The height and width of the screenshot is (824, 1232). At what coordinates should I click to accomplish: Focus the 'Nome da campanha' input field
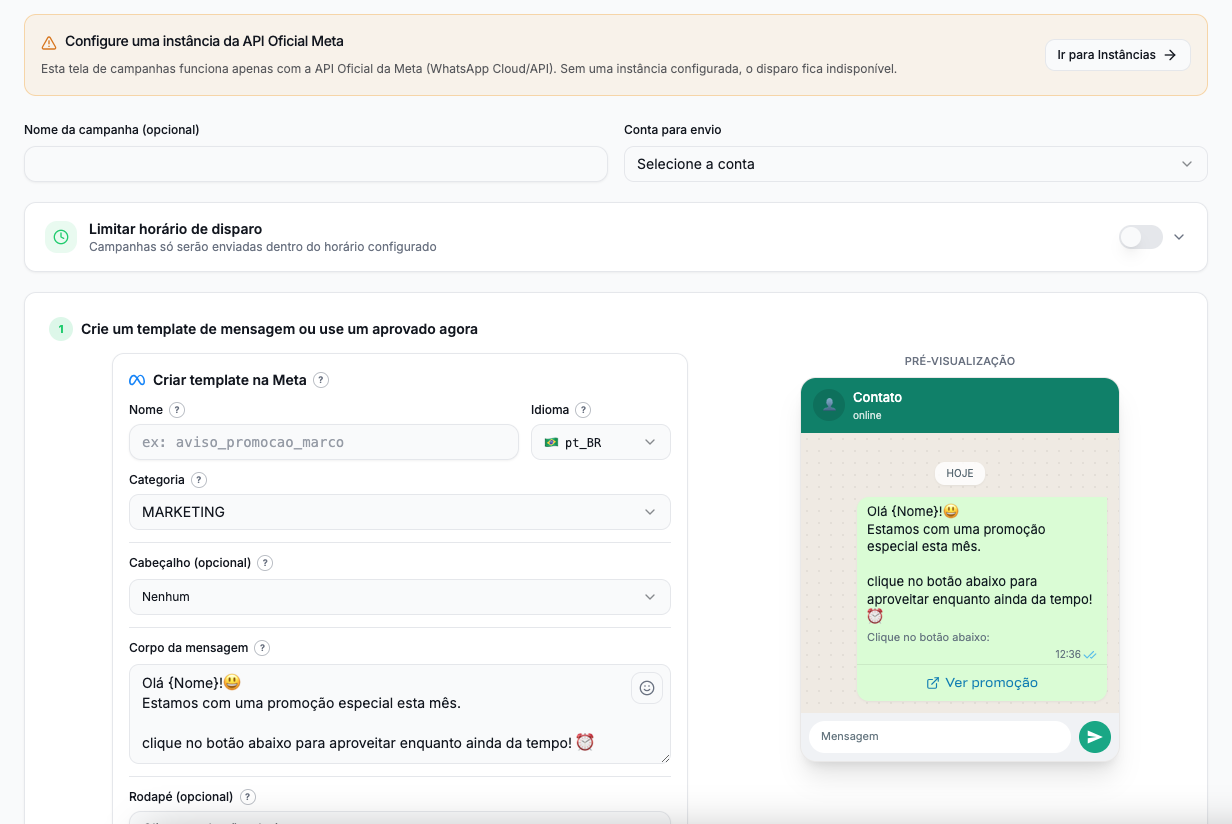[x=316, y=164]
